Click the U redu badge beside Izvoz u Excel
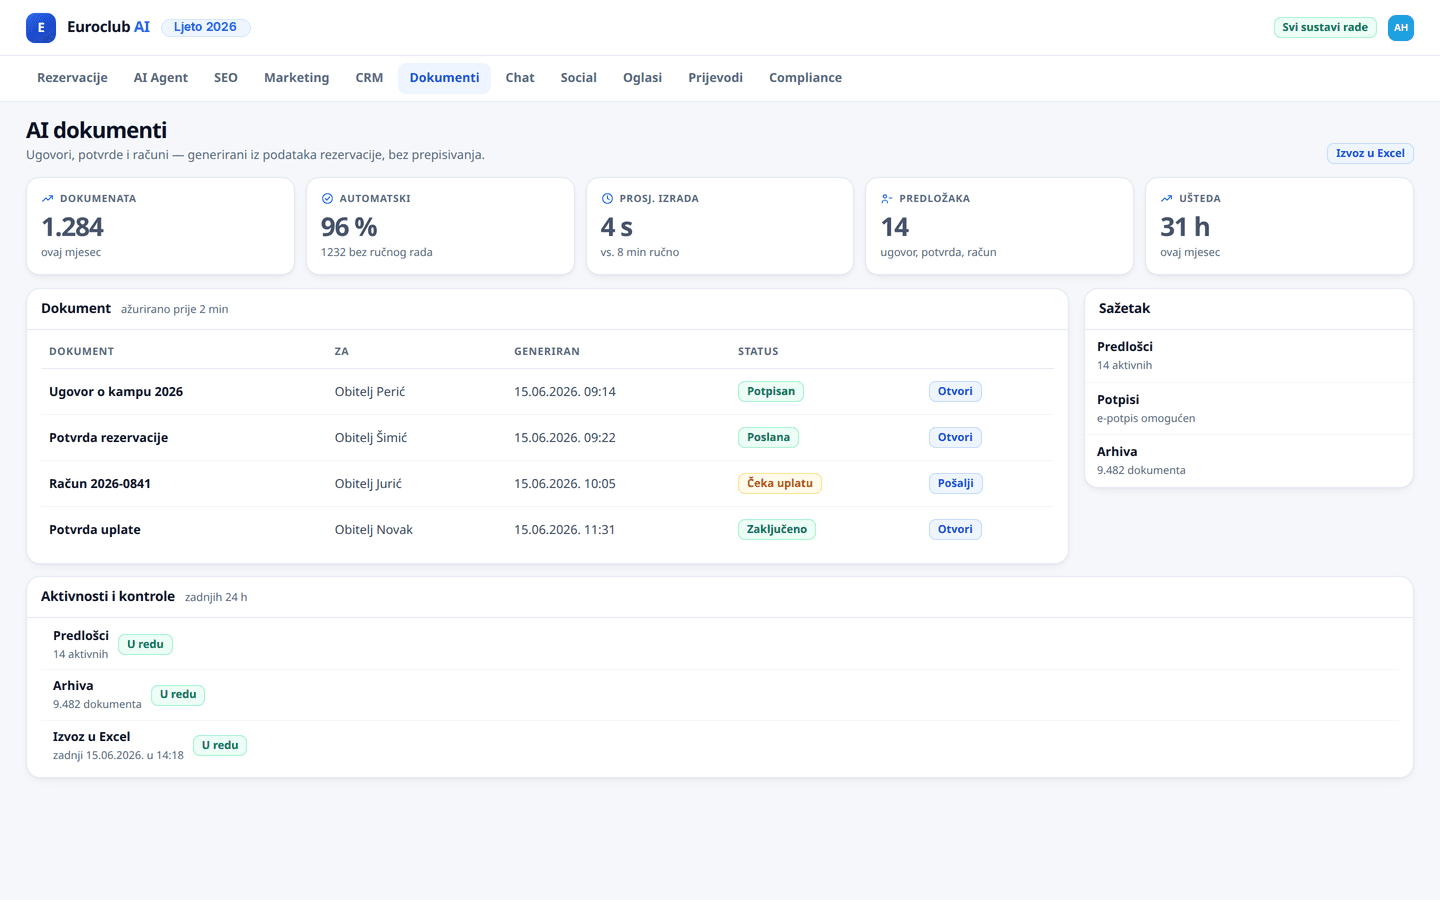This screenshot has width=1440, height=900. pyautogui.click(x=220, y=746)
